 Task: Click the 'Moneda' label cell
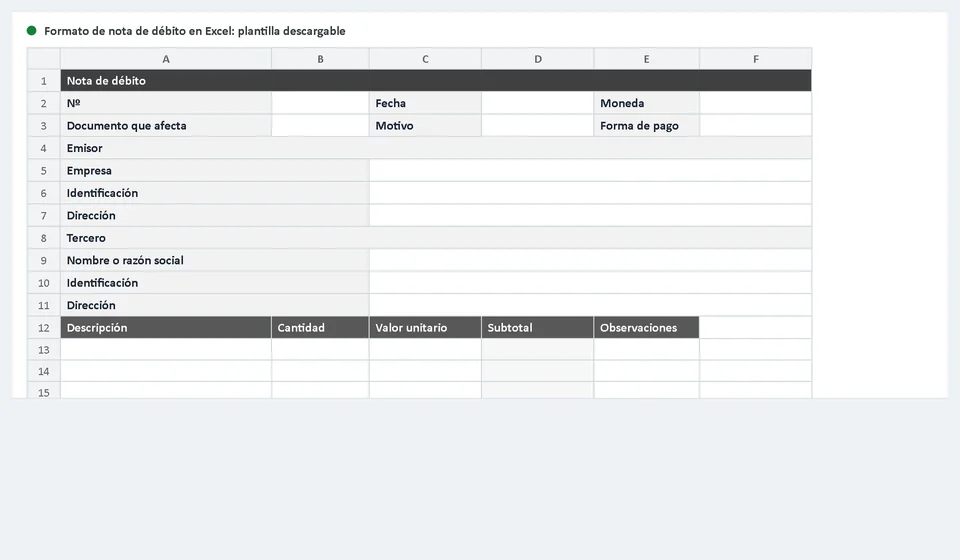(646, 103)
